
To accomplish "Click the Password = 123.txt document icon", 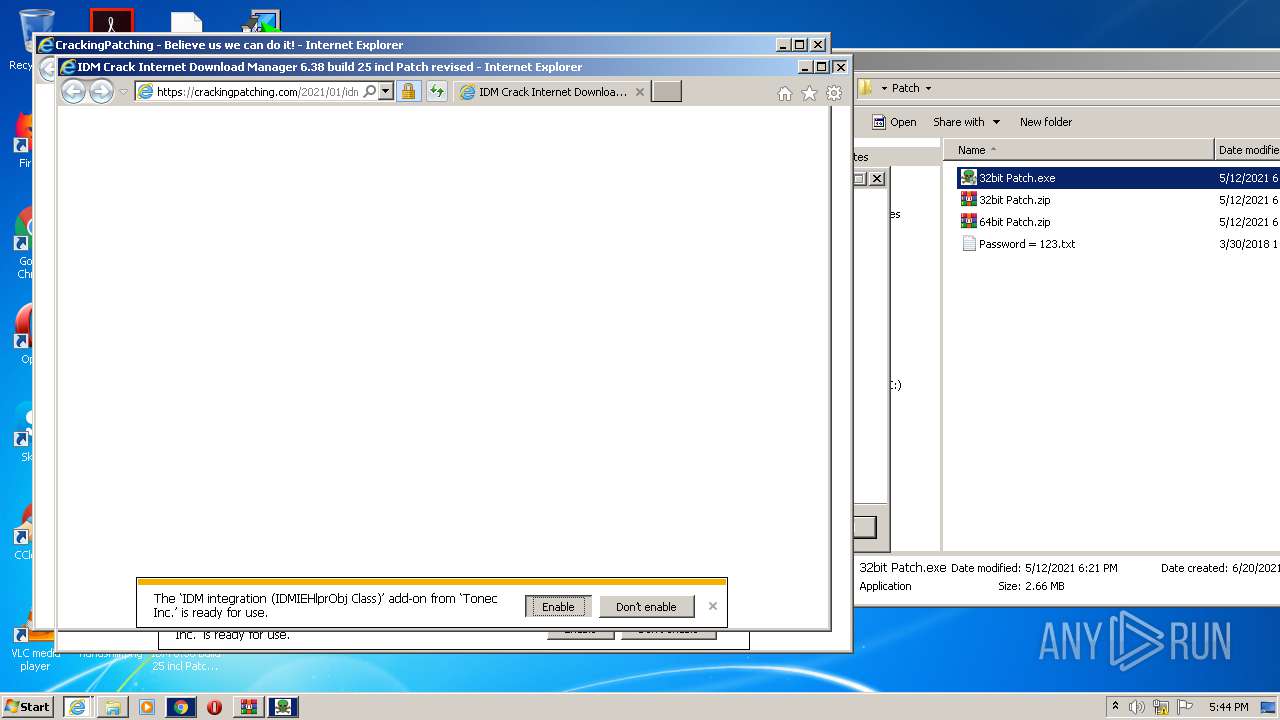I will [x=968, y=244].
